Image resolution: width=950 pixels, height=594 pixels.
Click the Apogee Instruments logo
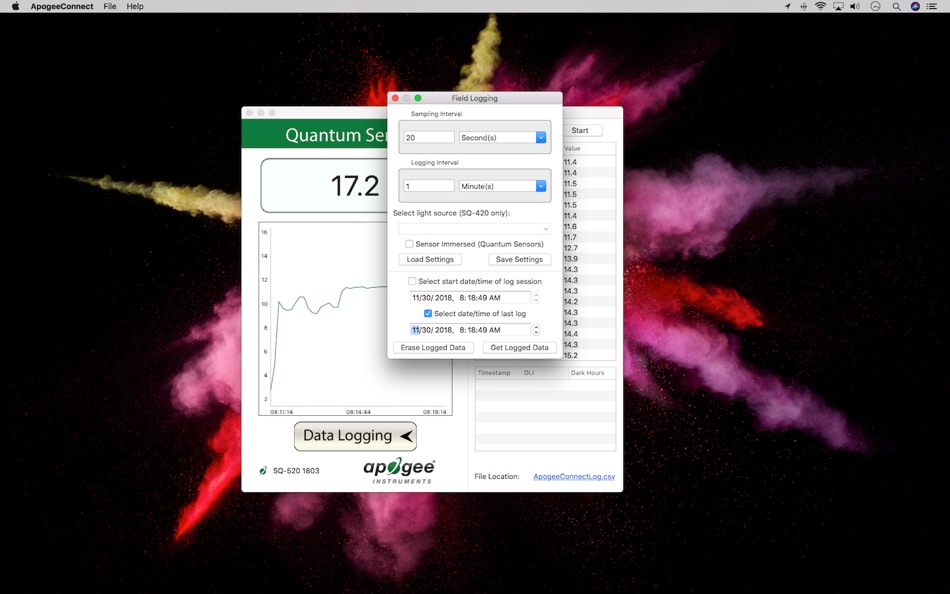click(x=399, y=470)
